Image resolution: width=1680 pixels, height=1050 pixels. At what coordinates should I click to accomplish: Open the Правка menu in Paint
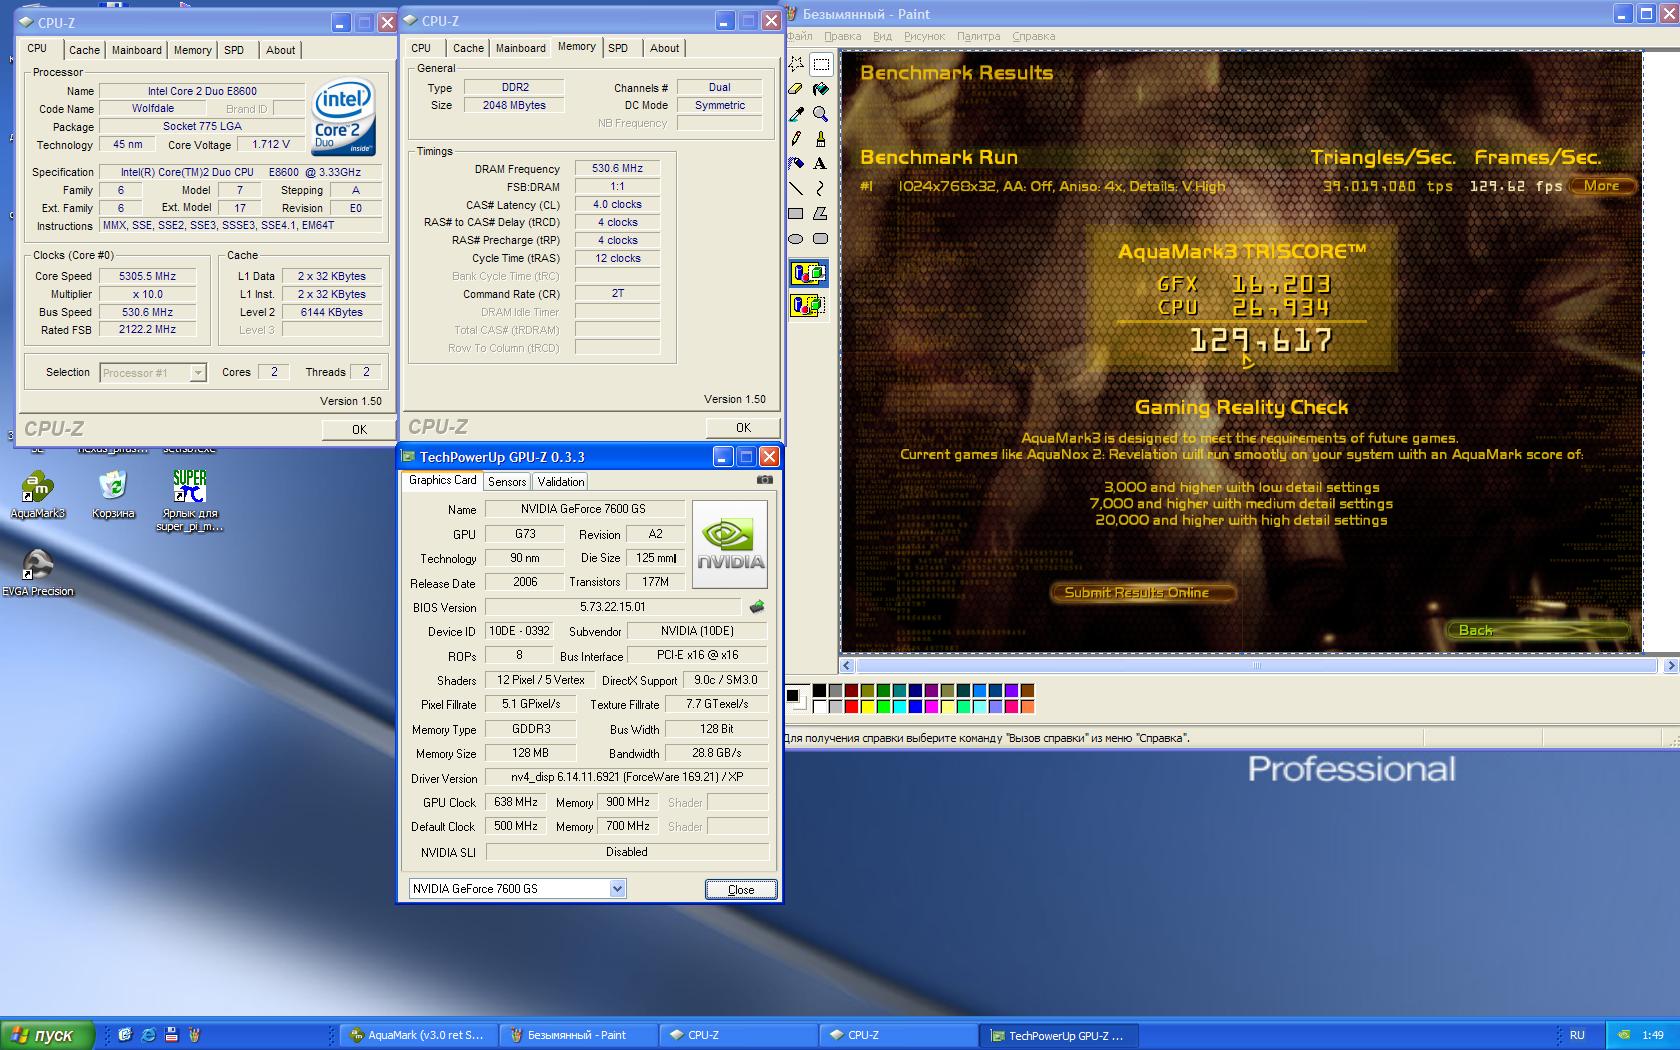[842, 36]
